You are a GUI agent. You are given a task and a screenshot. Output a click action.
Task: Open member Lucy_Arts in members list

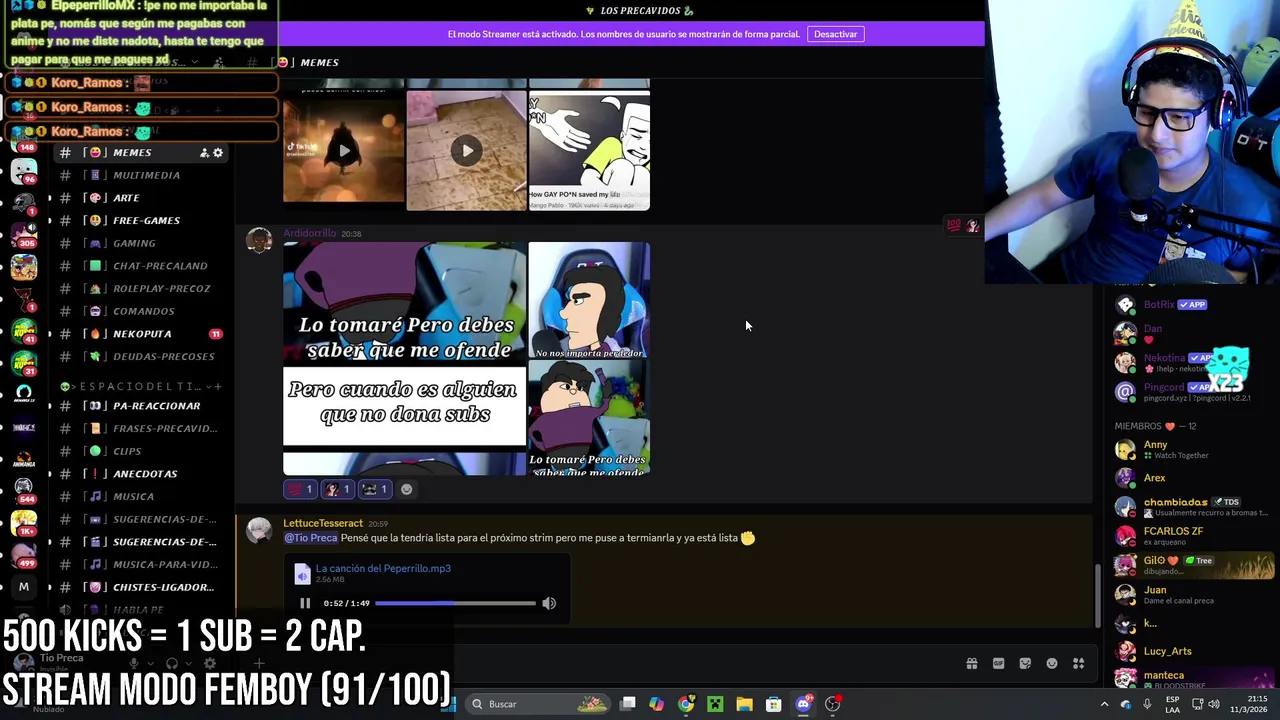1190,651
